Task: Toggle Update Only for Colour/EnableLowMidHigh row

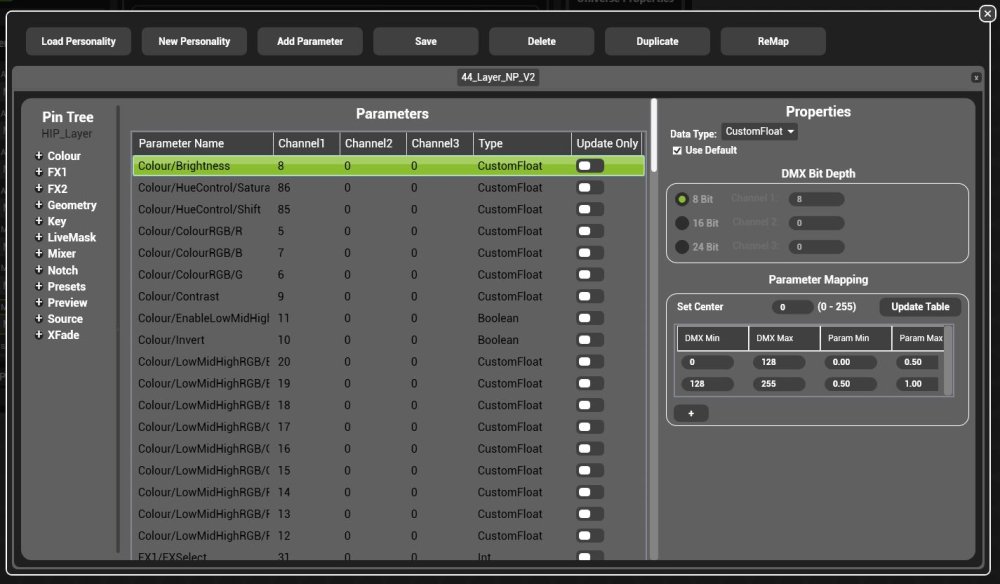Action: pos(590,318)
